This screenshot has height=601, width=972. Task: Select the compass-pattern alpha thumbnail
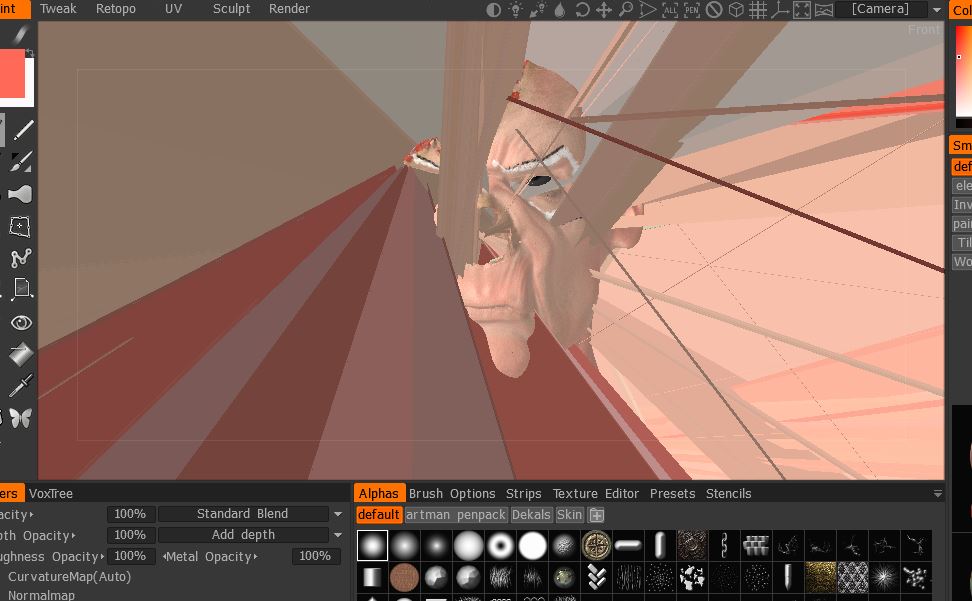tap(596, 545)
